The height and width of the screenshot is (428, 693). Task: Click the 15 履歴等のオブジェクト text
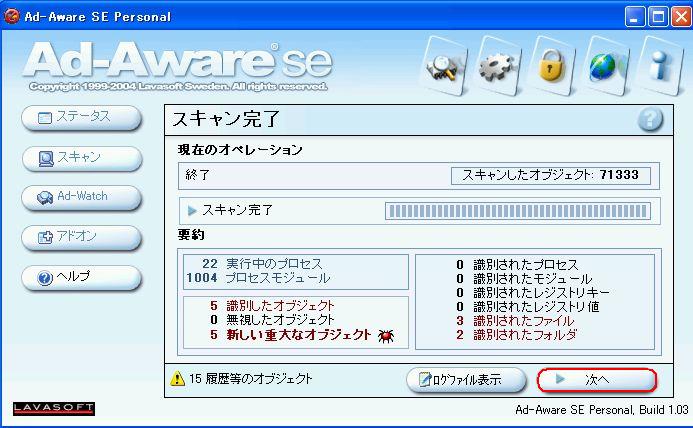click(x=251, y=379)
